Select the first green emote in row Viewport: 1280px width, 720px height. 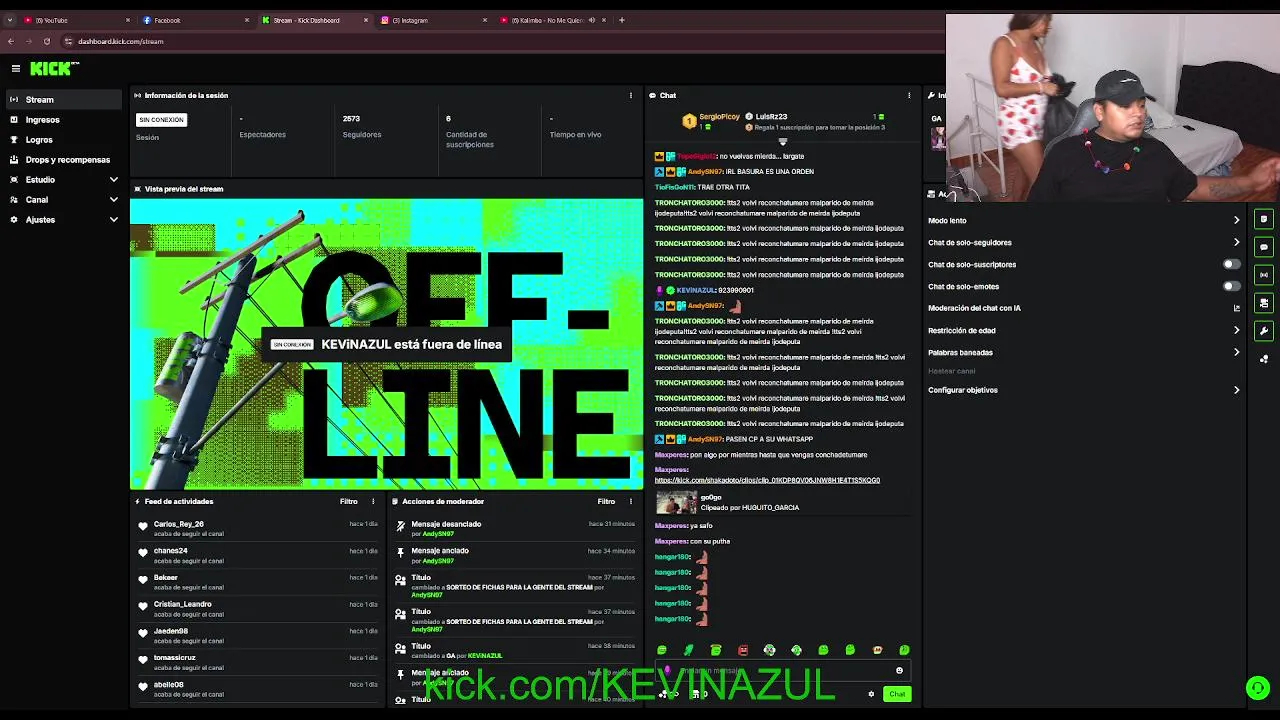point(661,650)
